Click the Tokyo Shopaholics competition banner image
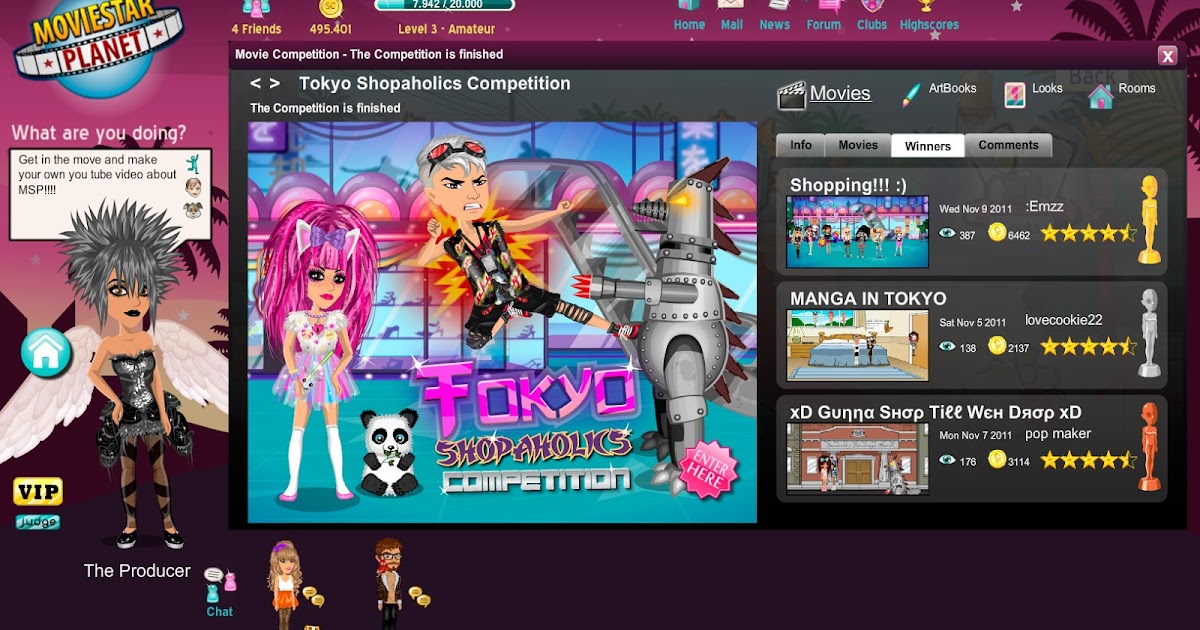The image size is (1200, 630). (x=502, y=322)
